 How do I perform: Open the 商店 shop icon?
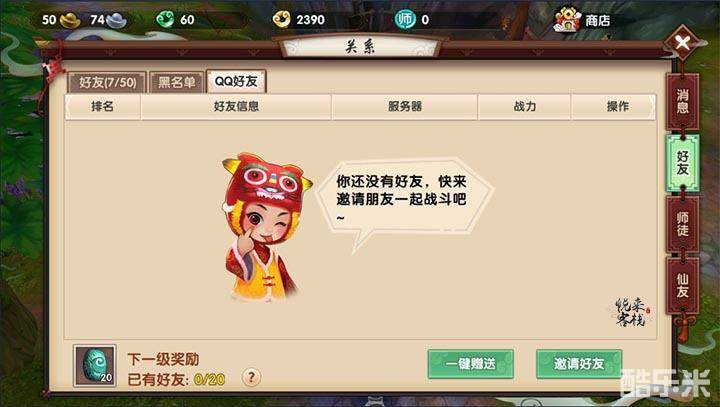coord(568,20)
